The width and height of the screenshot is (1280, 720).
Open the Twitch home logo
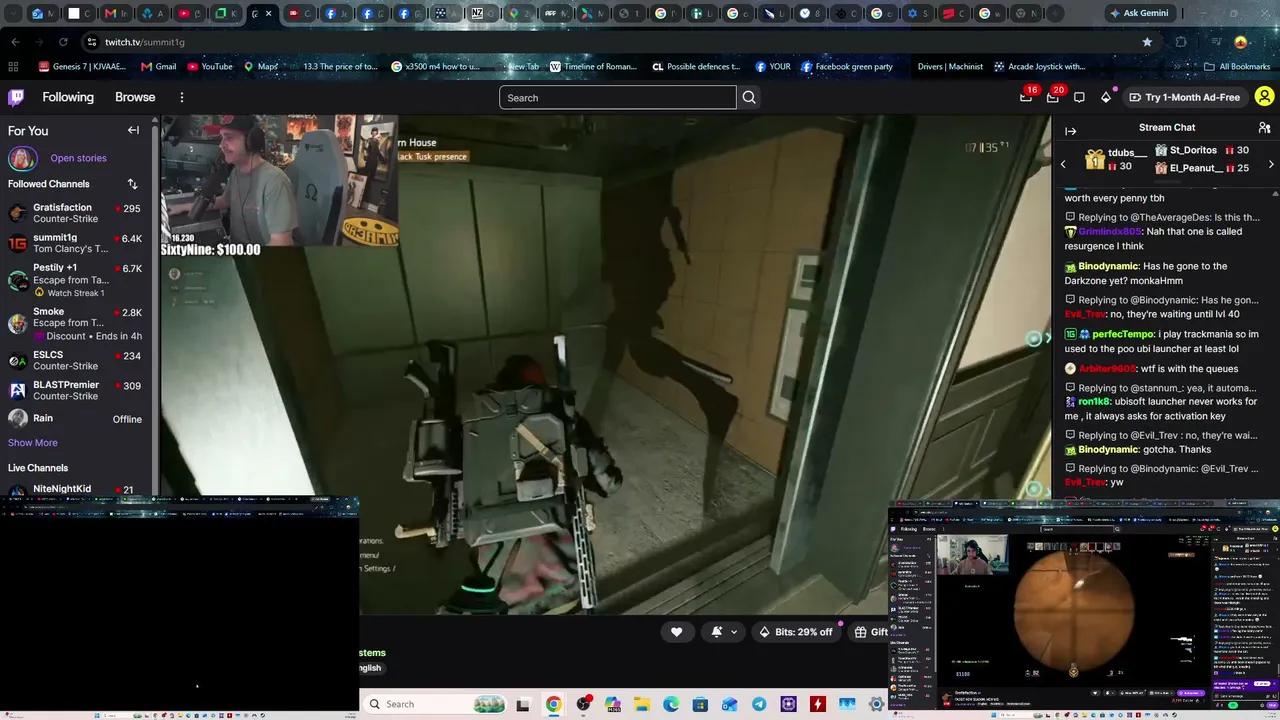16,97
